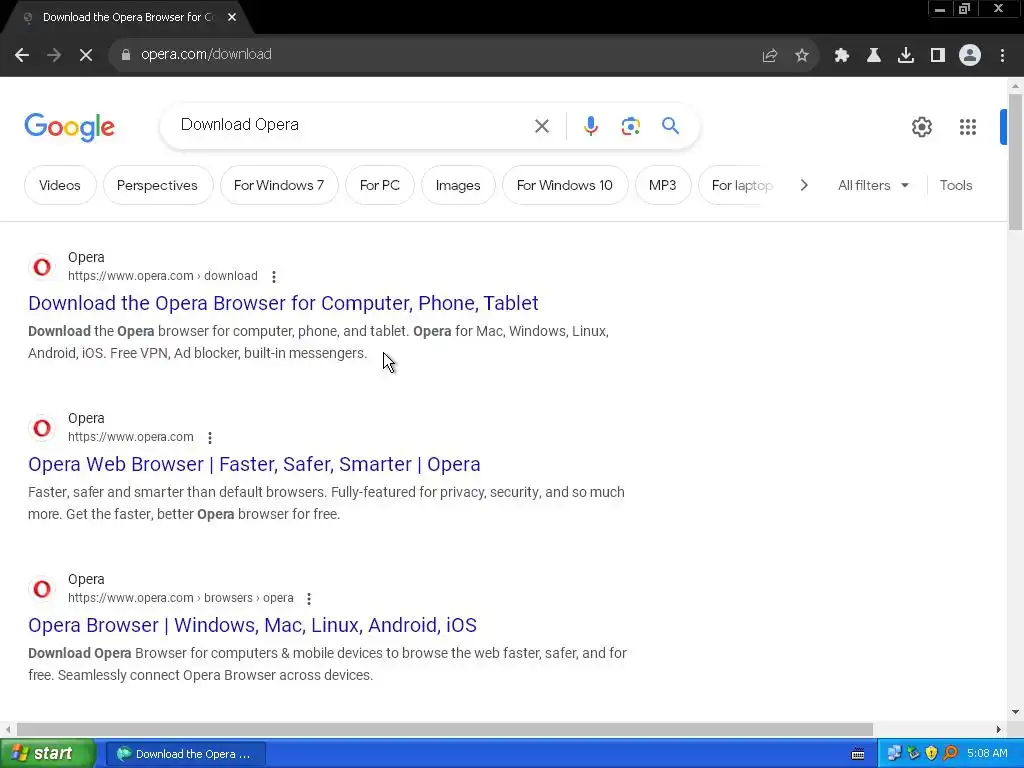The width and height of the screenshot is (1024, 768).
Task: Click the browser forward arrow
Action: click(x=54, y=55)
